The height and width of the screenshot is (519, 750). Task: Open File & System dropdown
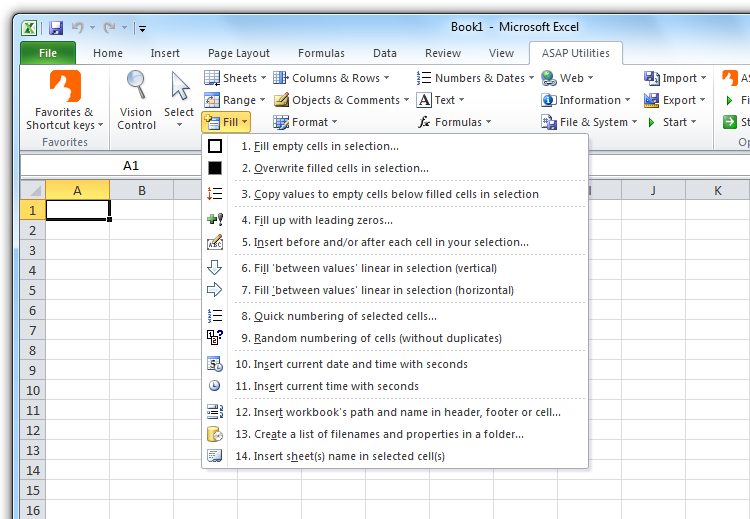589,122
